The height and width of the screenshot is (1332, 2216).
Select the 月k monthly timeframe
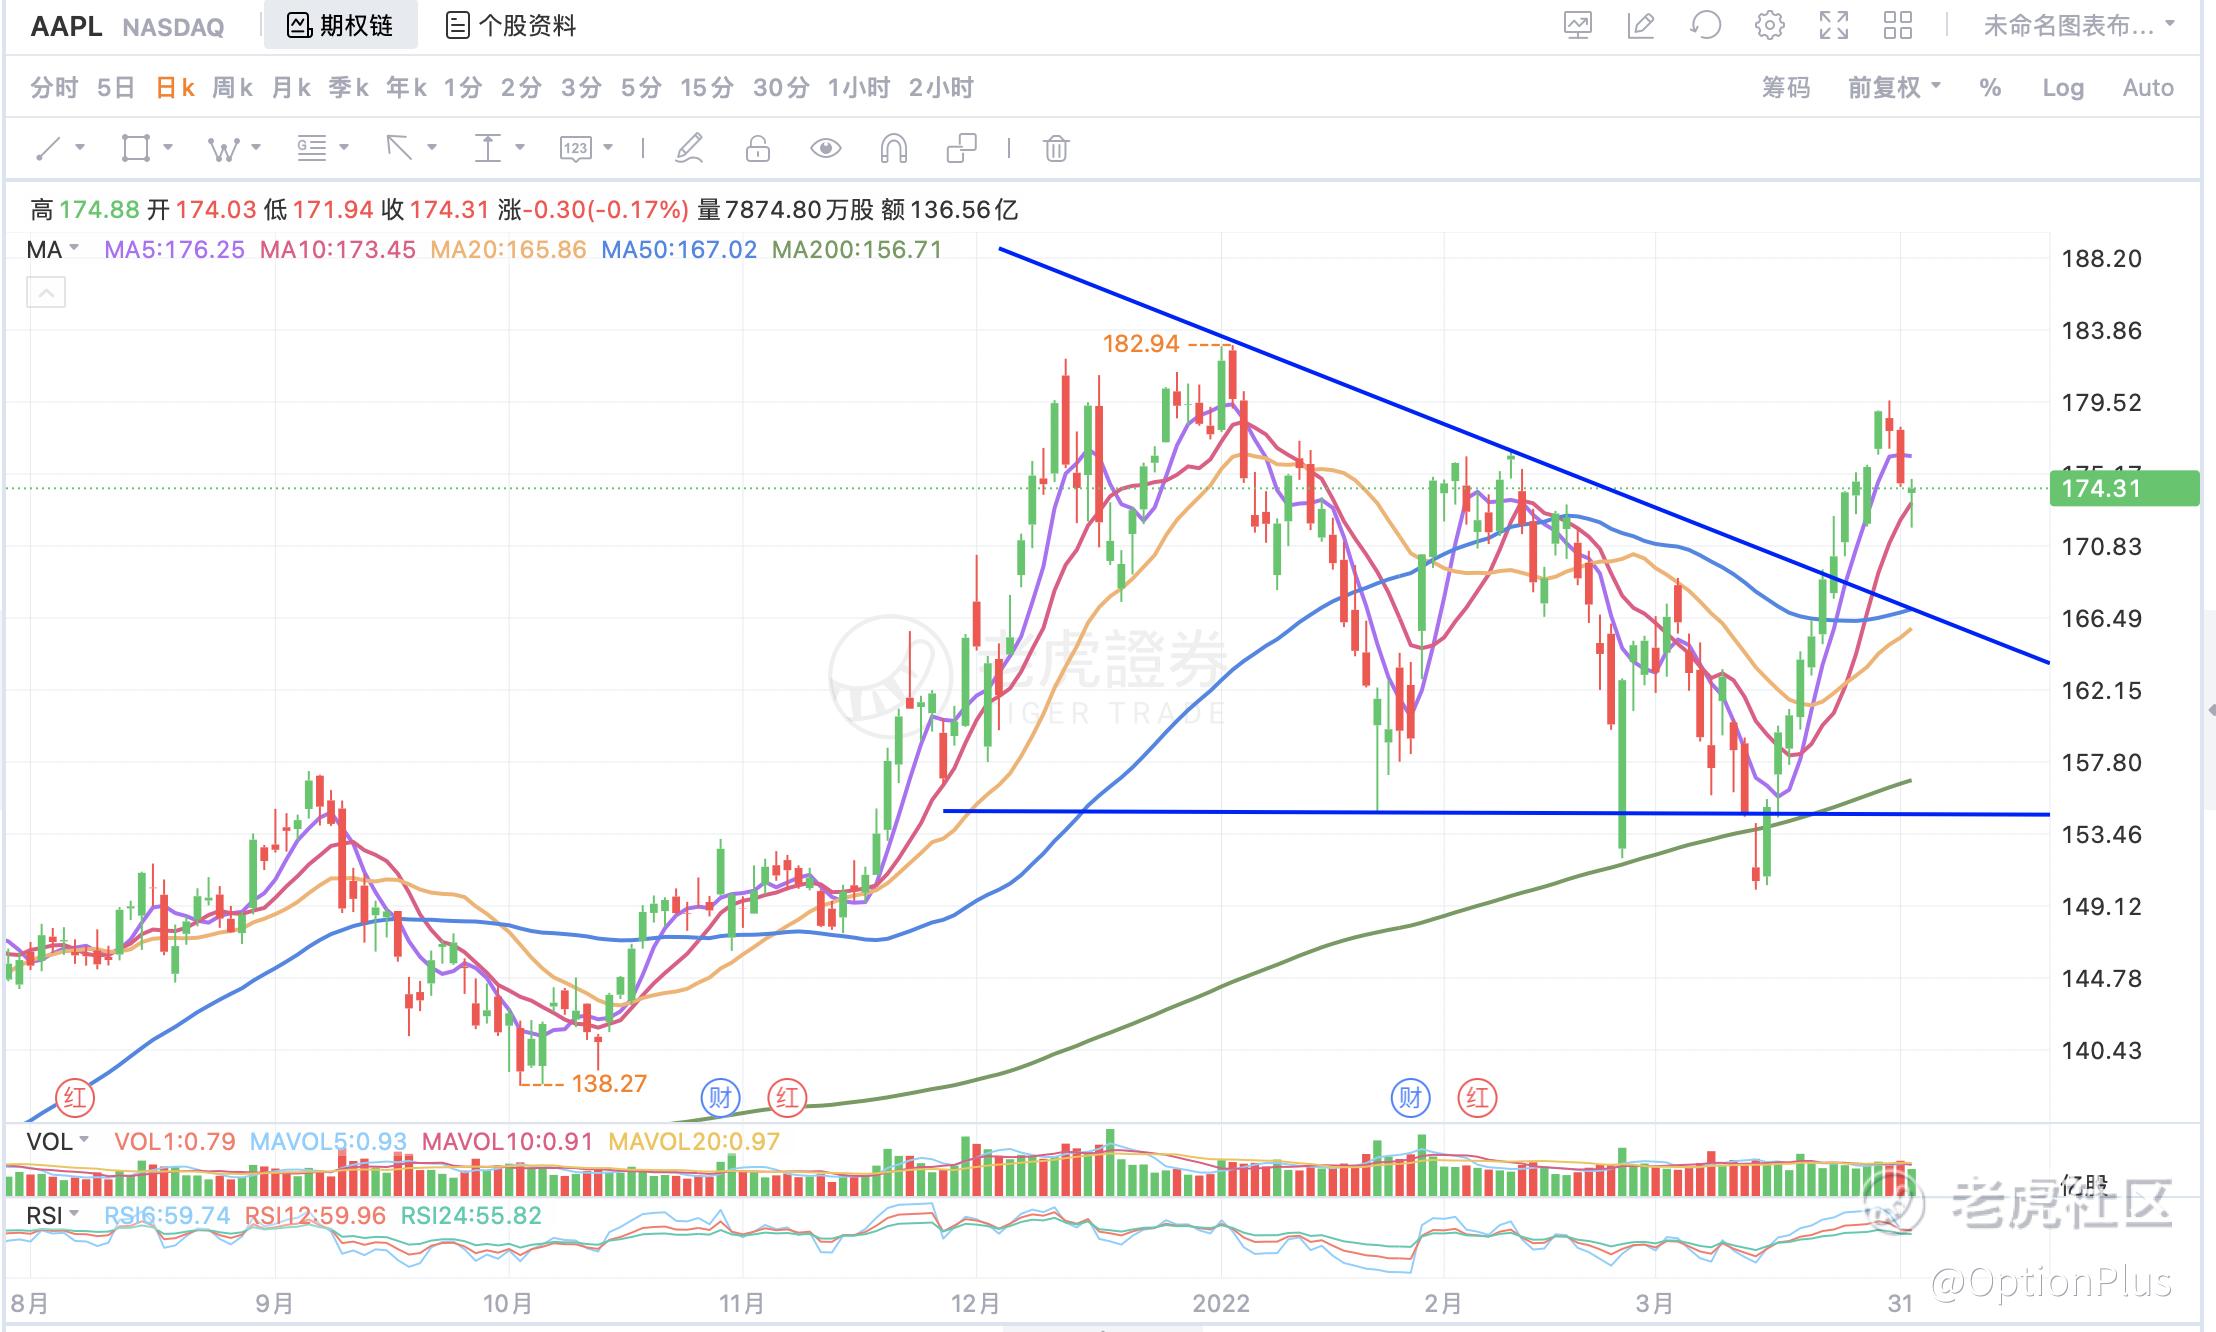coord(291,88)
